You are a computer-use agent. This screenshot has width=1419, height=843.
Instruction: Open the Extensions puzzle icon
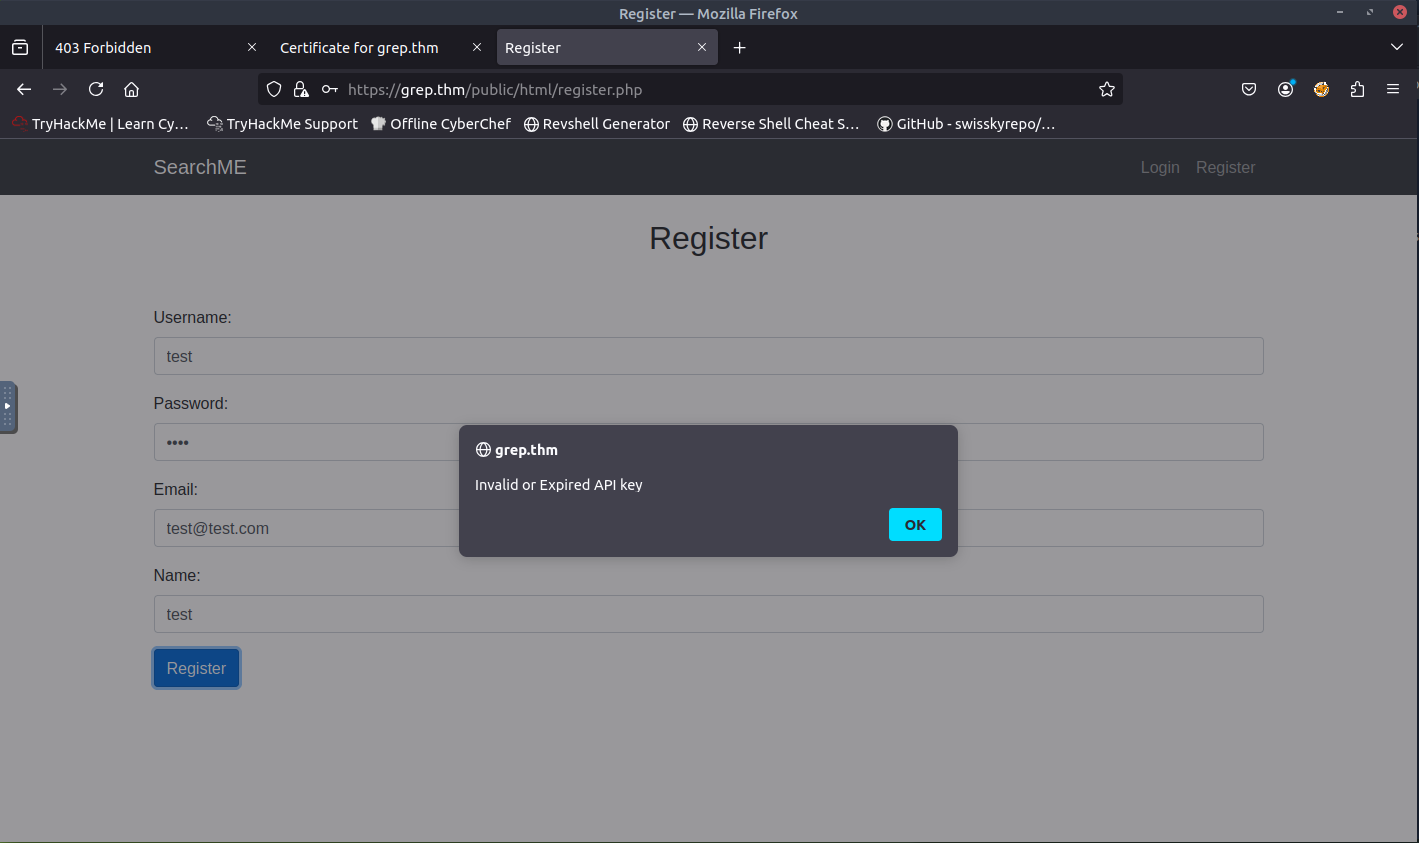pos(1357,89)
